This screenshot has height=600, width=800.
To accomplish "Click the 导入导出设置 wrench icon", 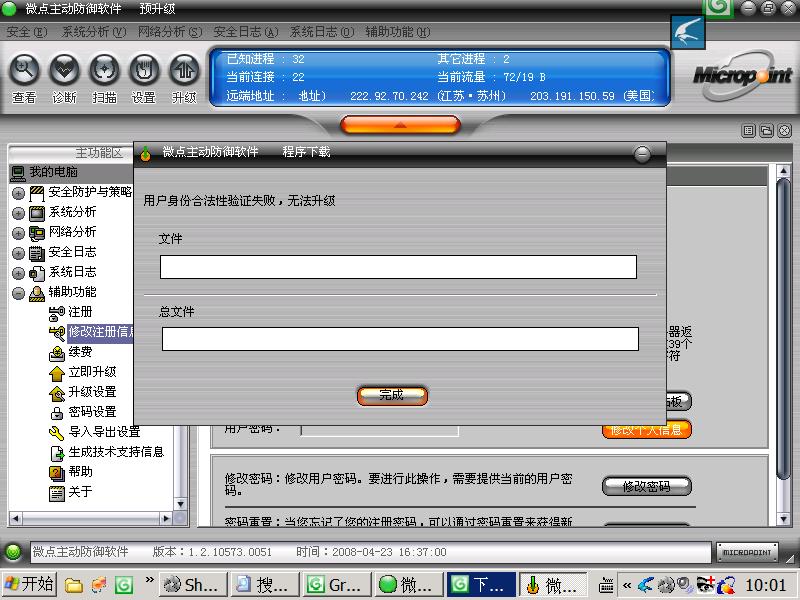I will point(57,433).
